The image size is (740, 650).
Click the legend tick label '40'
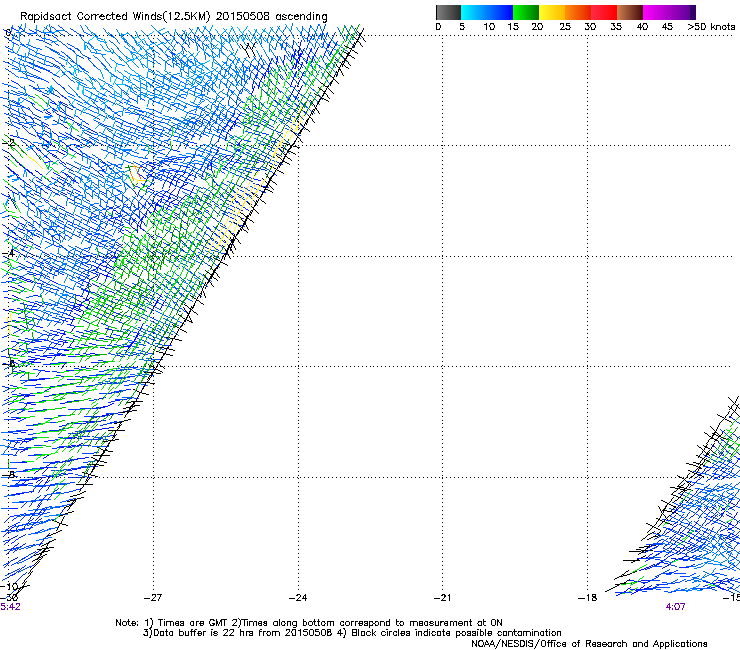coord(642,27)
